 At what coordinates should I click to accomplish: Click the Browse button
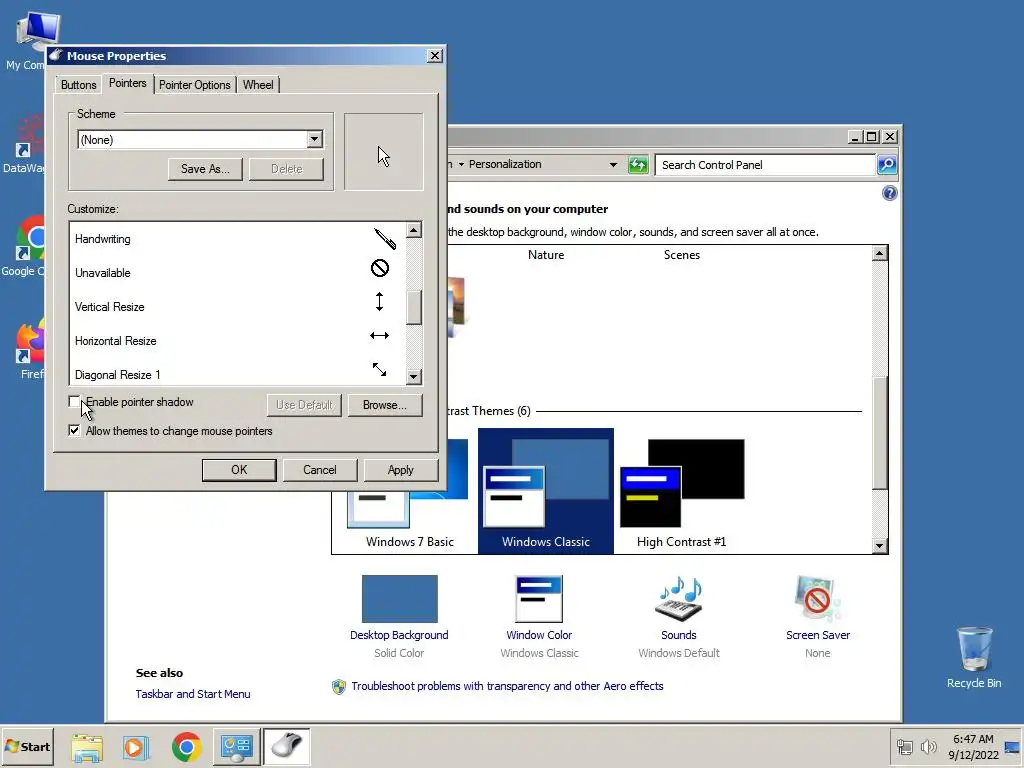pyautogui.click(x=385, y=405)
